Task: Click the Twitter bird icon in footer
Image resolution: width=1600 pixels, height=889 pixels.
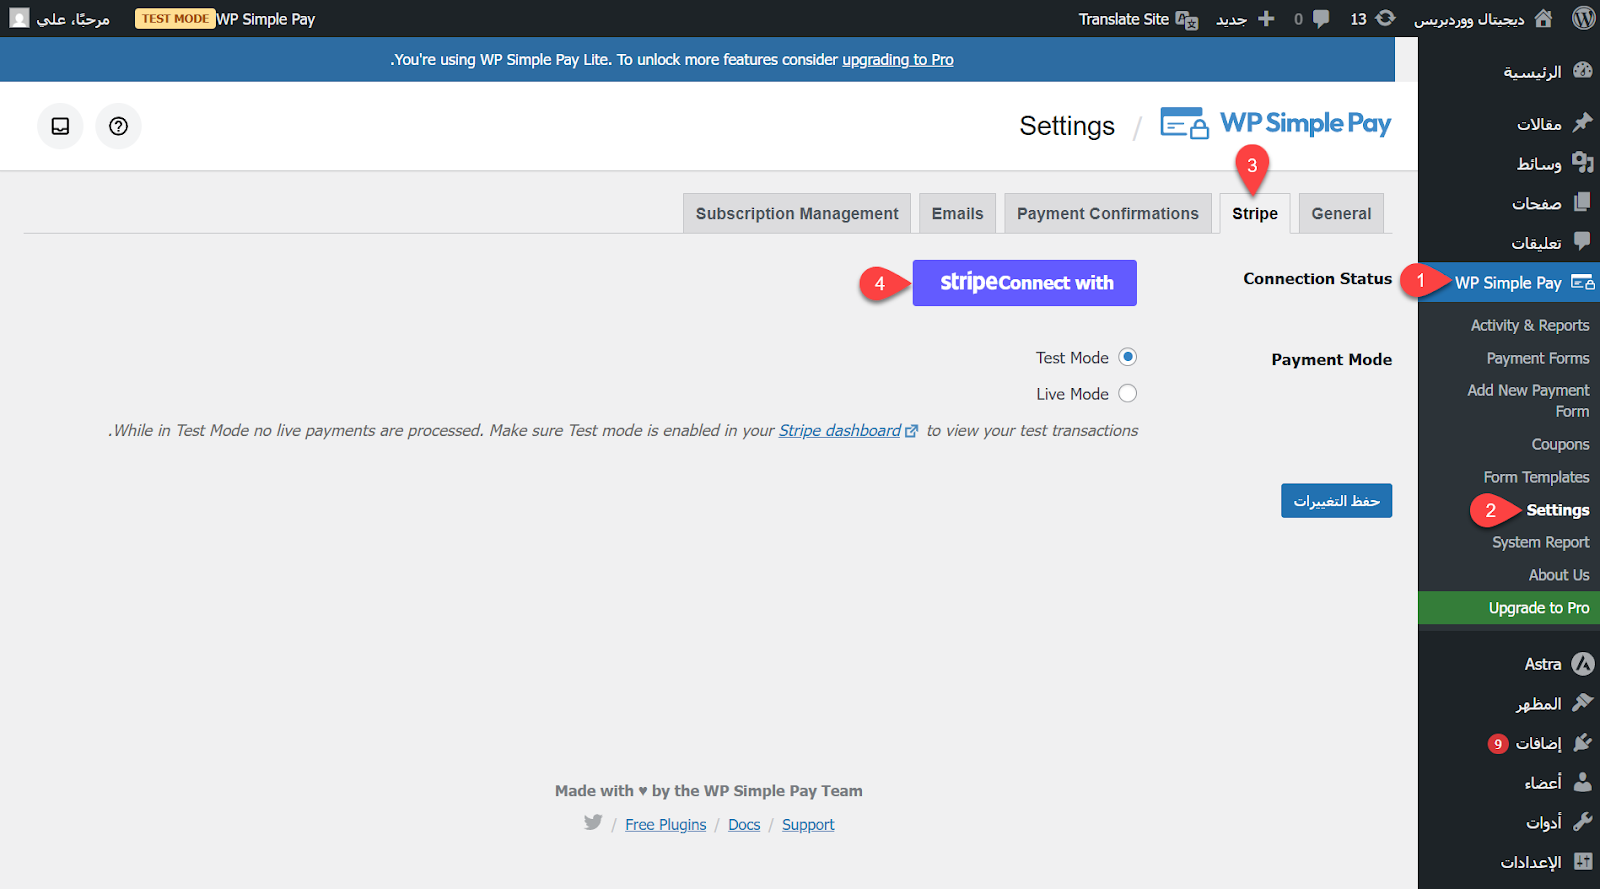Action: click(593, 822)
